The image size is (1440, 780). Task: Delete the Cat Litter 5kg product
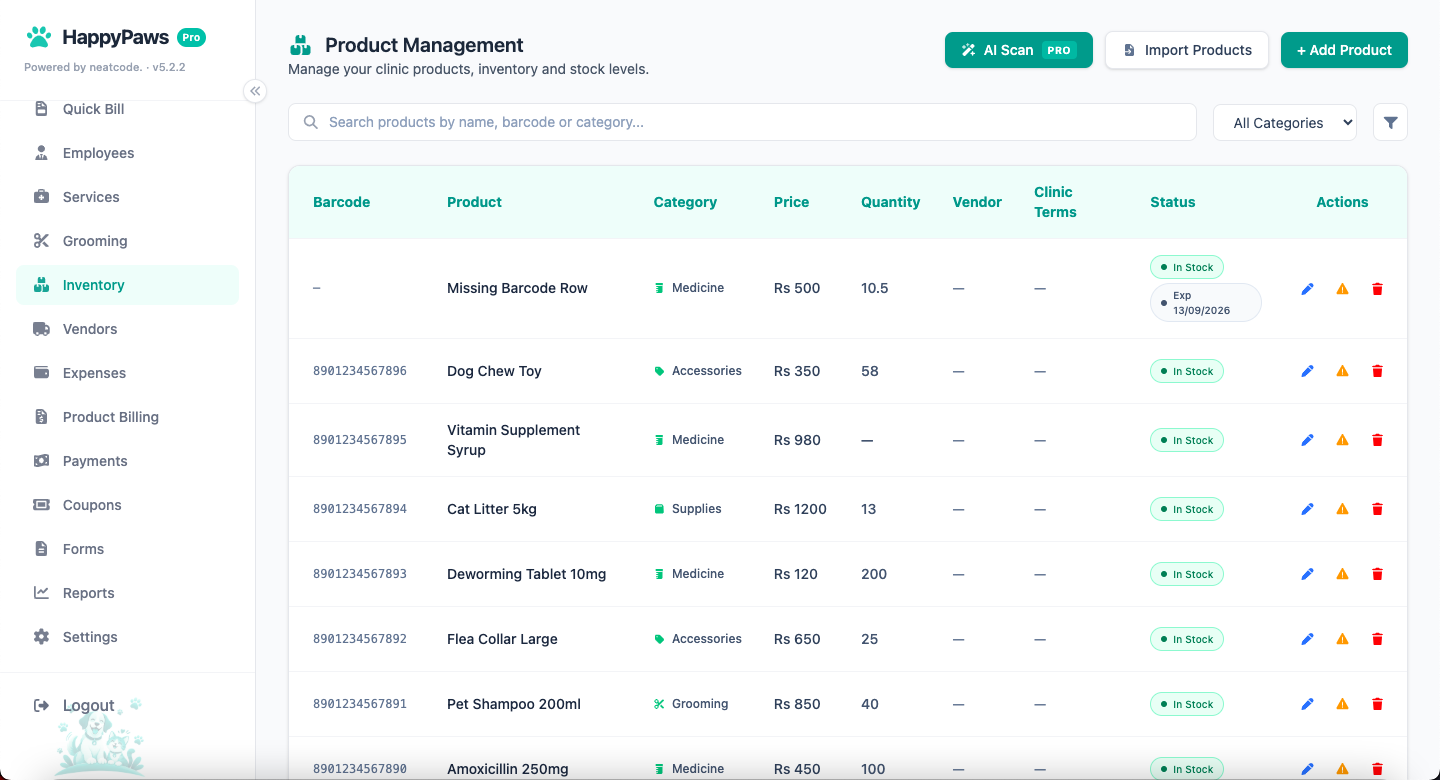click(x=1377, y=509)
